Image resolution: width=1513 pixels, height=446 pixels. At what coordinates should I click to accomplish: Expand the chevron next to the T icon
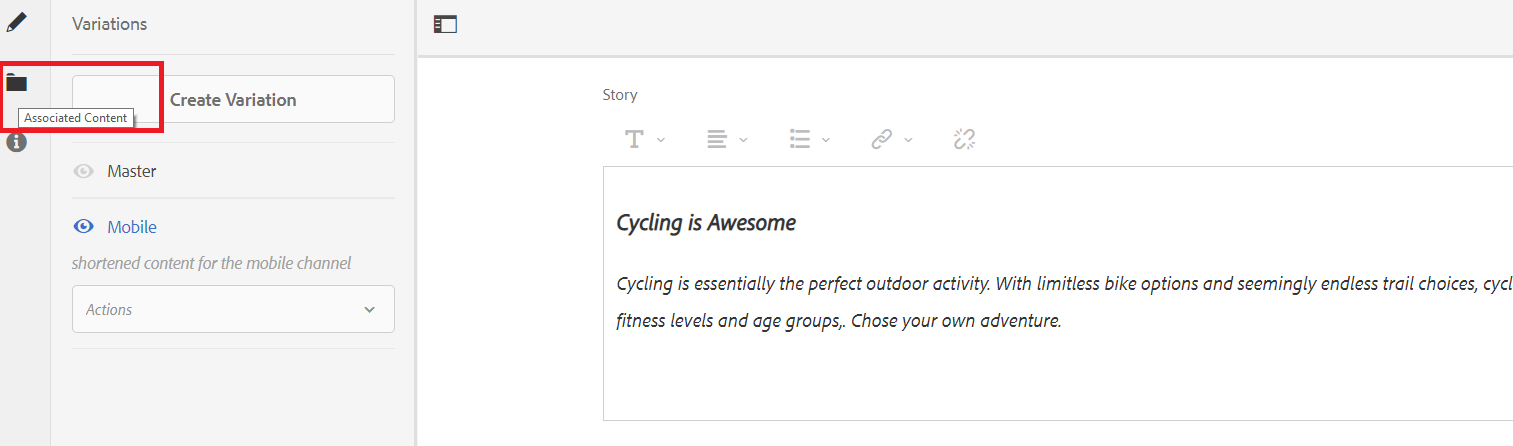pyautogui.click(x=661, y=140)
